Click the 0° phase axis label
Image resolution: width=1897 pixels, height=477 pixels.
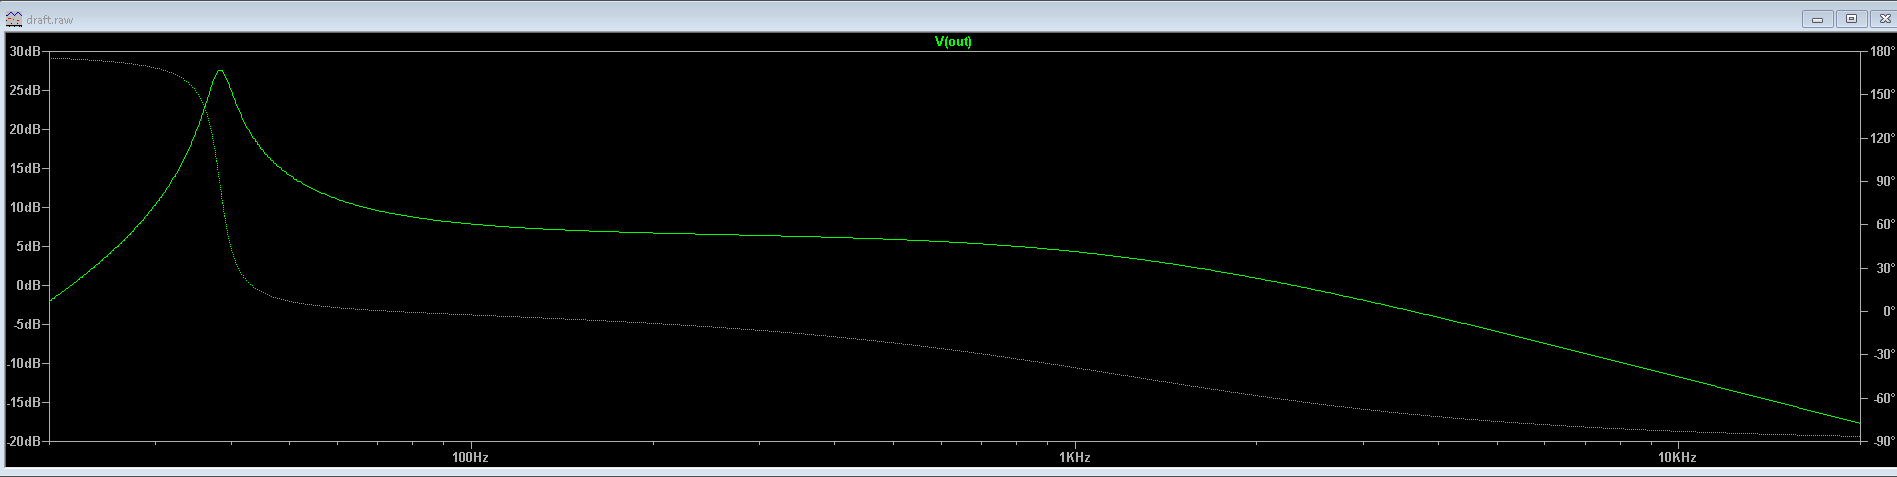pos(1887,311)
